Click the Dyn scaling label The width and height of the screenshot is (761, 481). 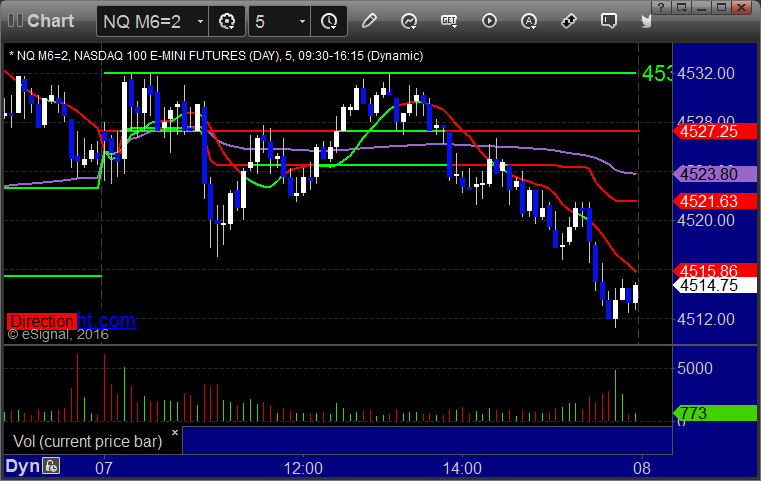22,466
